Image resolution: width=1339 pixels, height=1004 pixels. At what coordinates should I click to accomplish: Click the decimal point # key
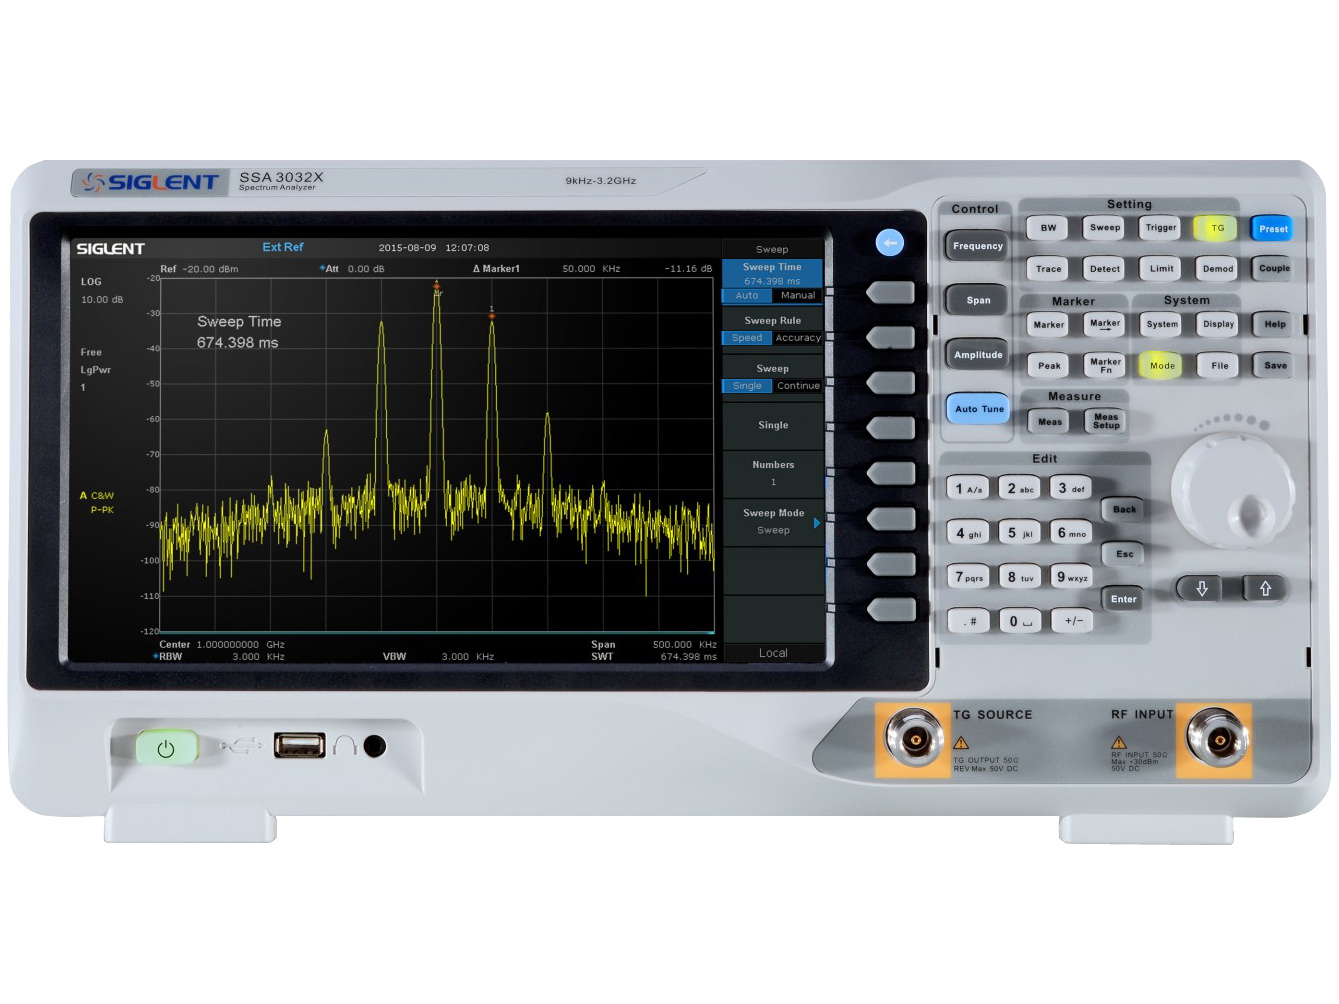(x=969, y=622)
